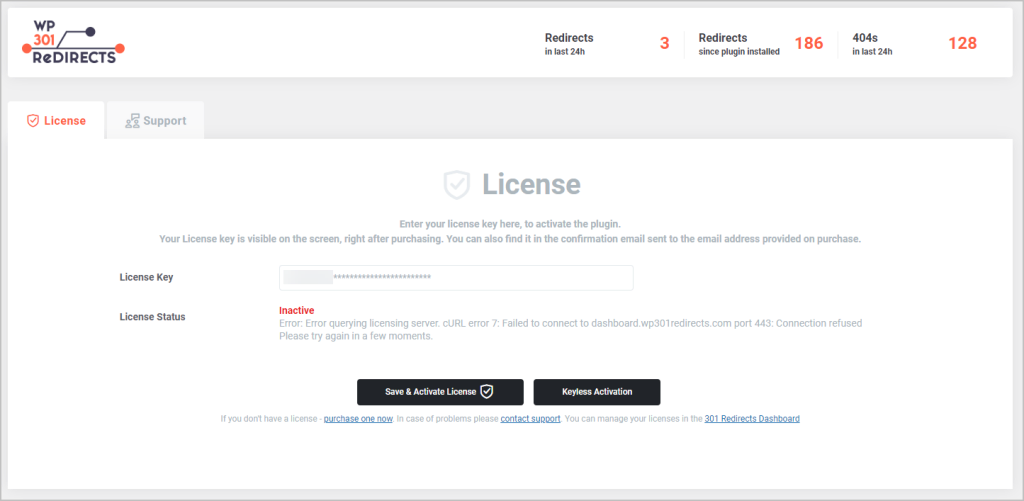
Task: Click the large 'License' heading text
Action: click(532, 185)
